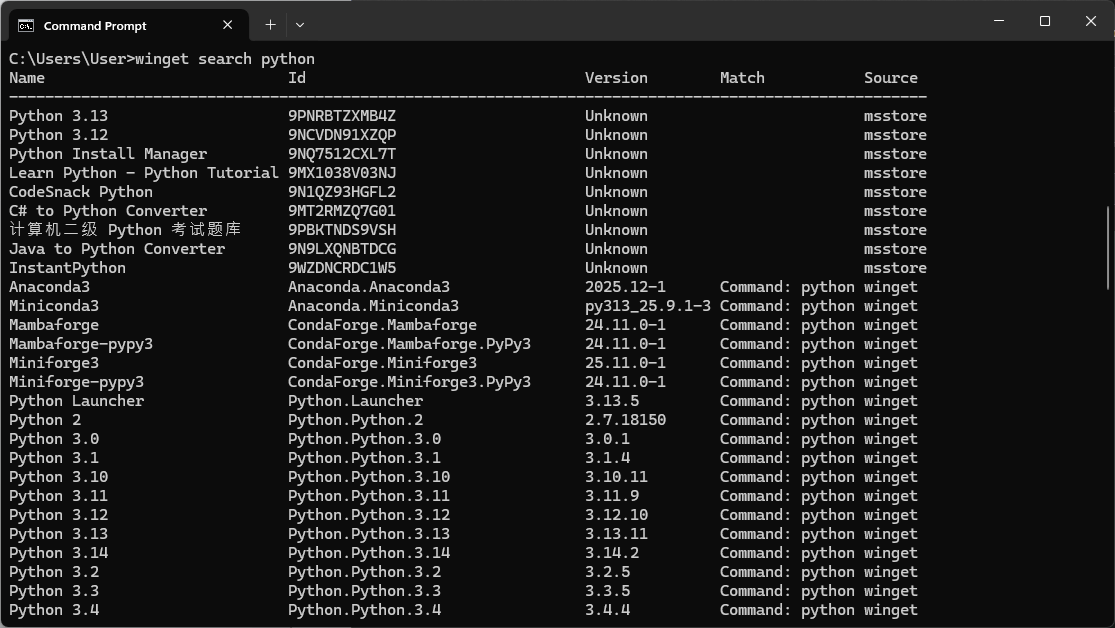Viewport: 1115px width, 628px height.
Task: Click the Source column header
Action: [890, 77]
